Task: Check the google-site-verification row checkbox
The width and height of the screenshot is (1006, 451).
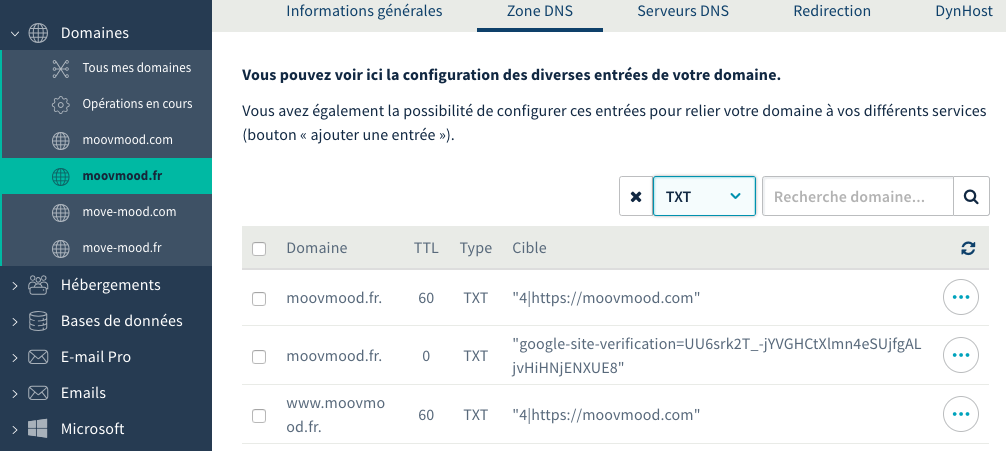Action: (x=259, y=356)
